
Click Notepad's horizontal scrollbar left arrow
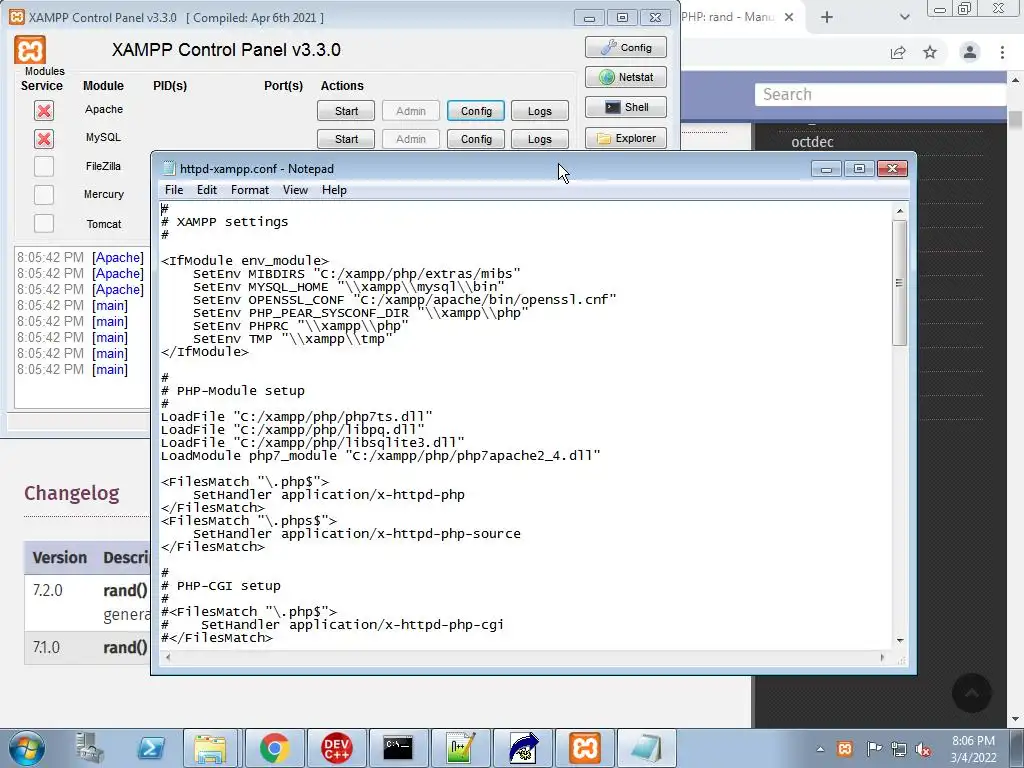[168, 658]
